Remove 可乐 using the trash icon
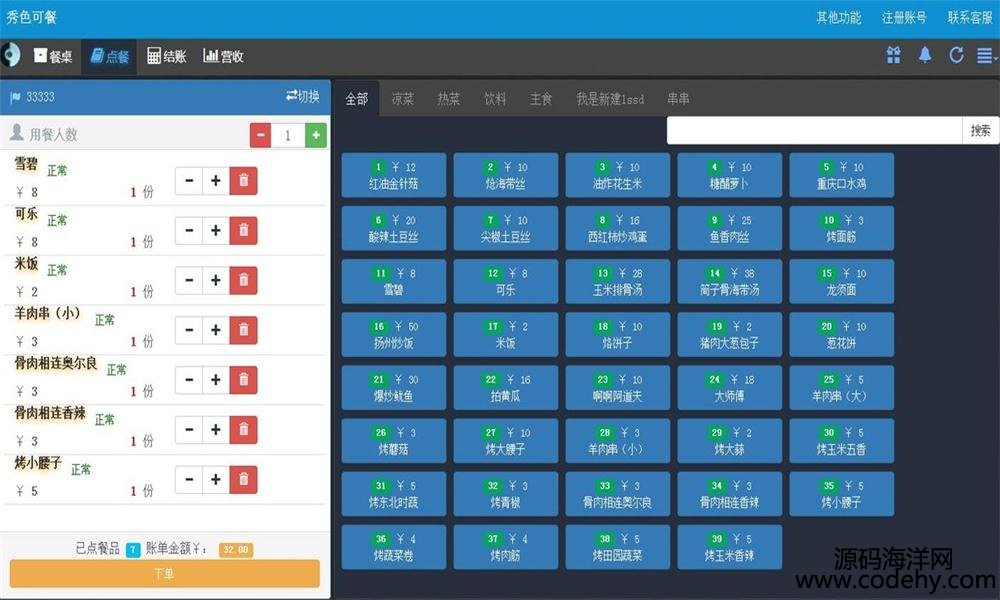1000x600 pixels. tap(243, 230)
